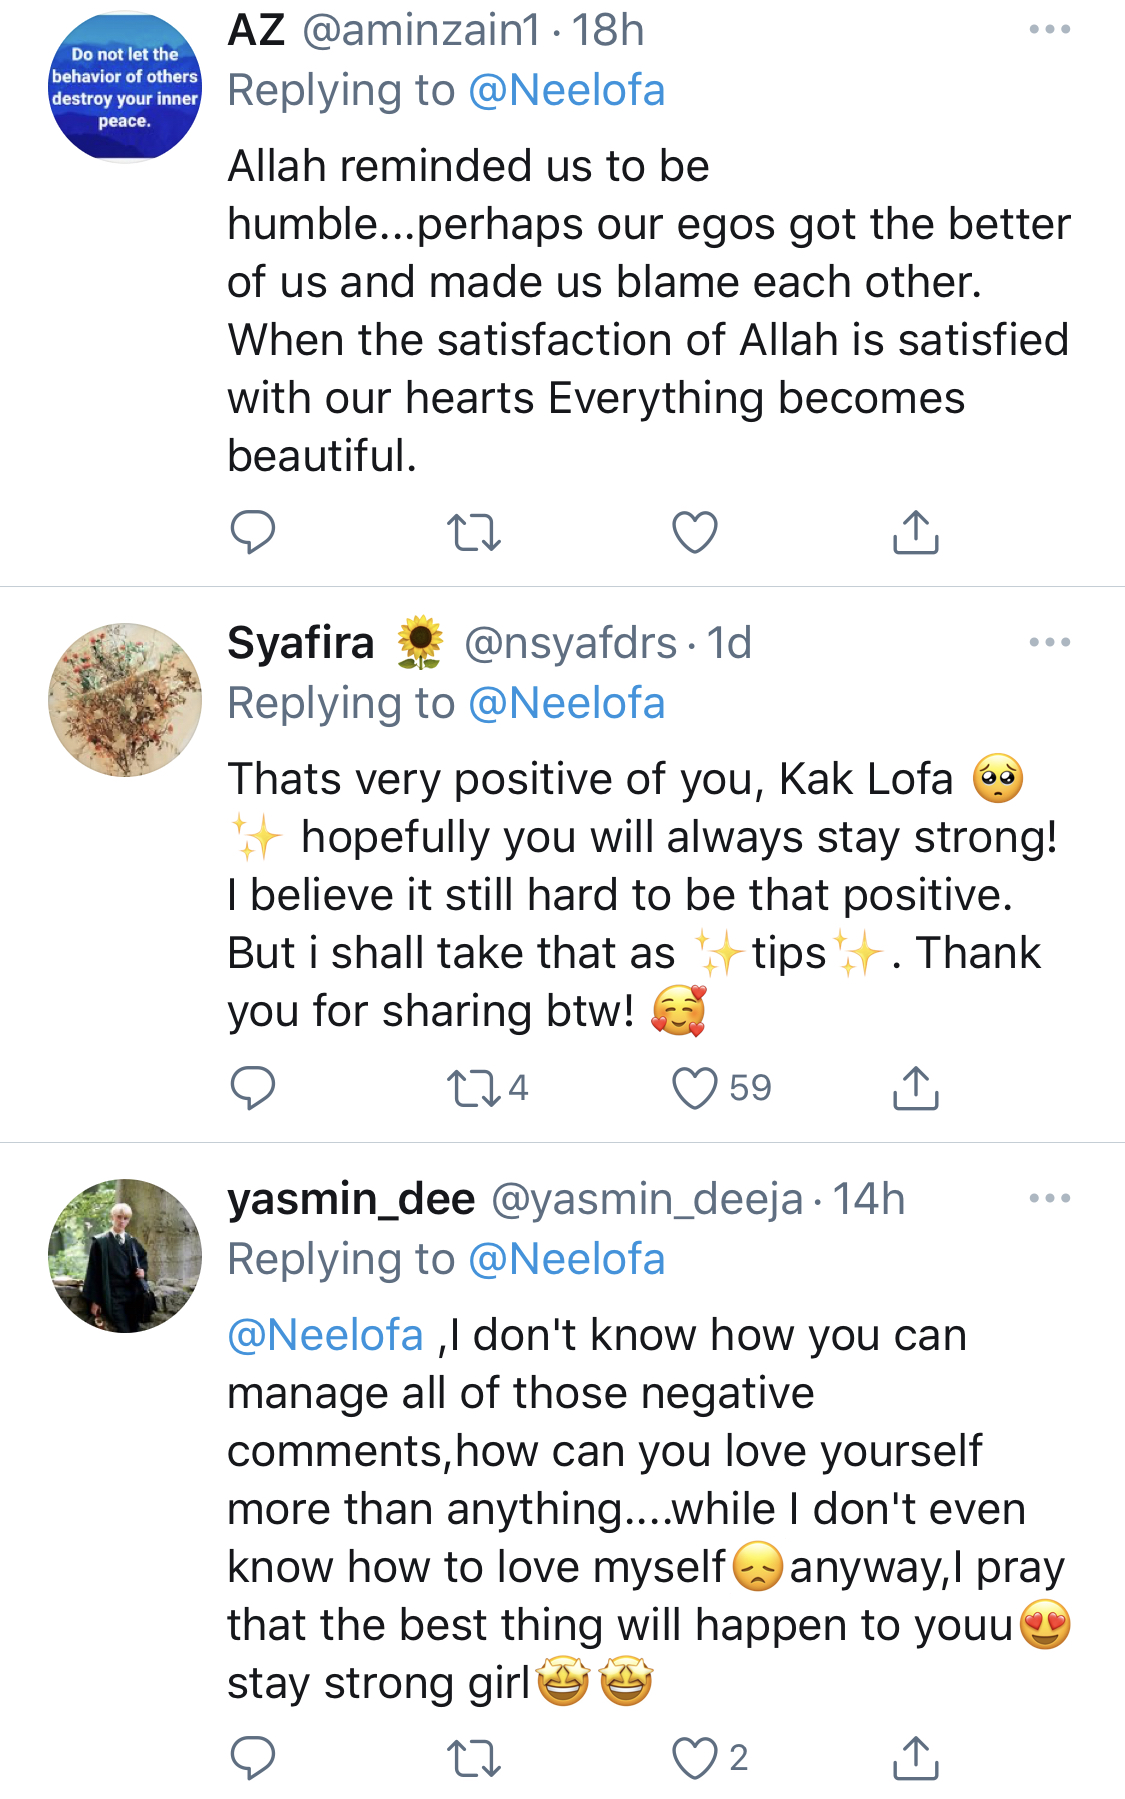The height and width of the screenshot is (1799, 1125).
Task: Share yasmin_dee's tweet
Action: (915, 1758)
